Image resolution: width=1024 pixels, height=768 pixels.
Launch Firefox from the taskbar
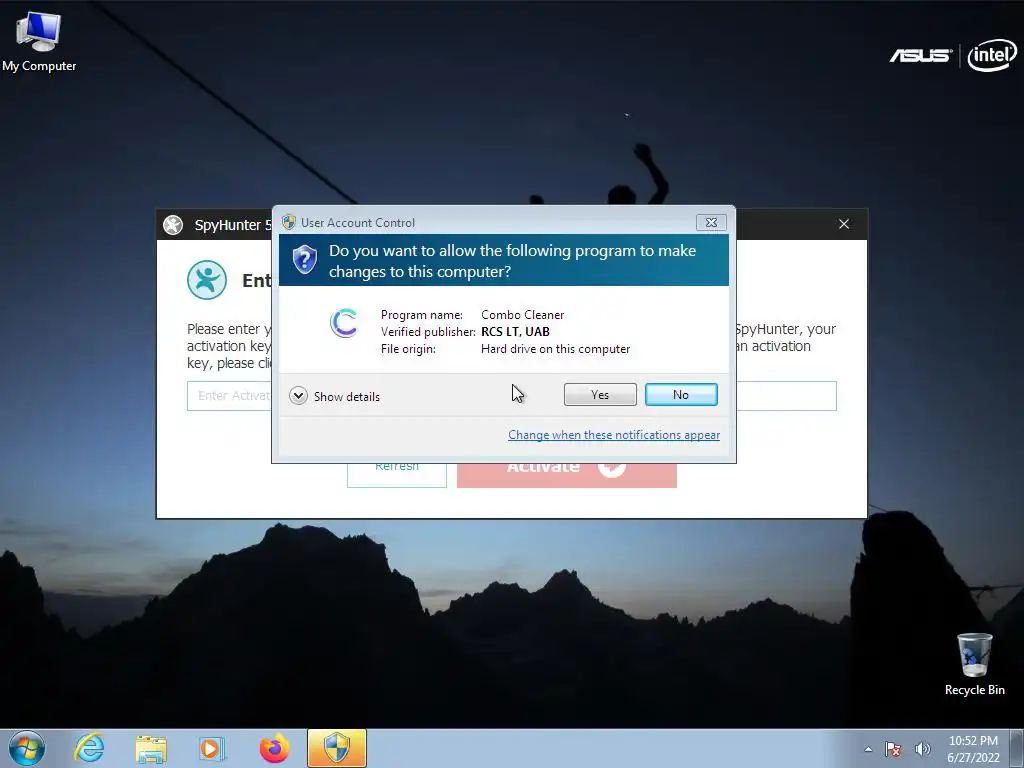click(274, 748)
